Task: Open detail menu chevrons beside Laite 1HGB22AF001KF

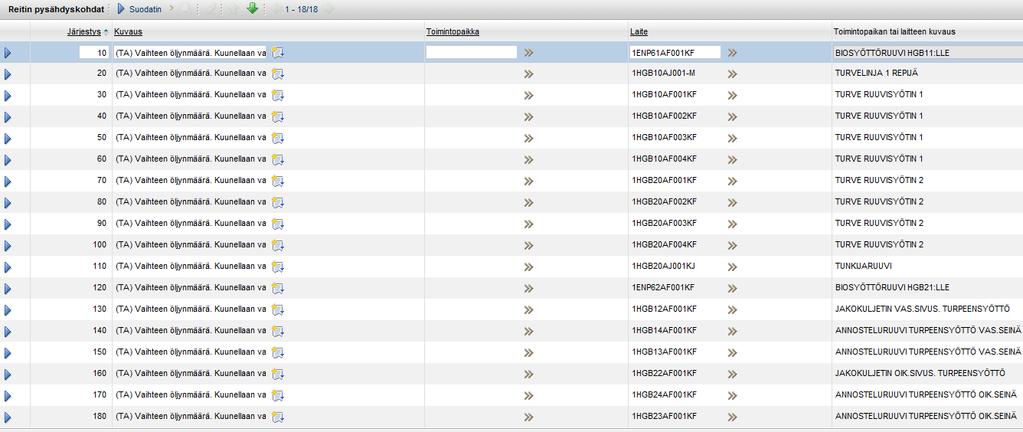Action: pyautogui.click(x=732, y=375)
